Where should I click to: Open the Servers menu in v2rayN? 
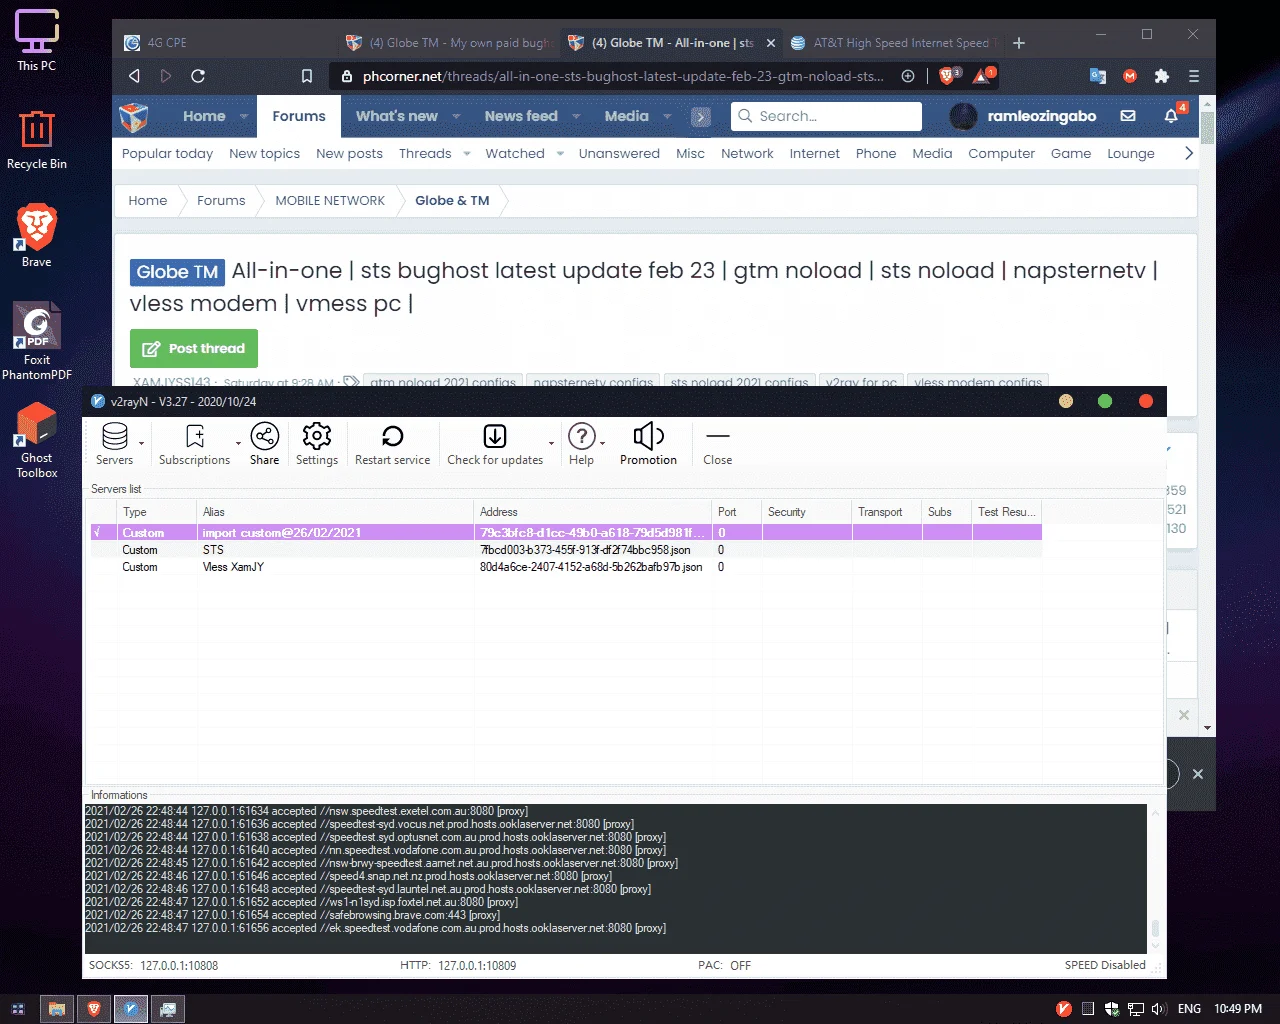114,444
